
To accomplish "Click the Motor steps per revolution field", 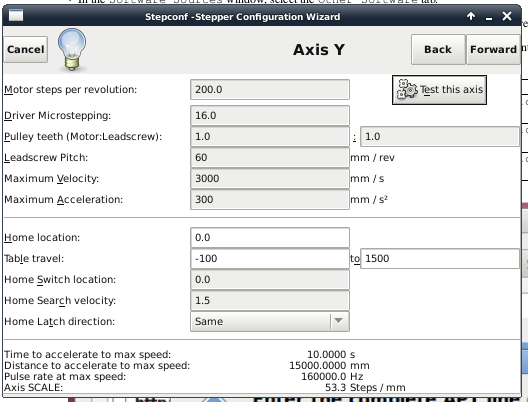I will [270, 90].
